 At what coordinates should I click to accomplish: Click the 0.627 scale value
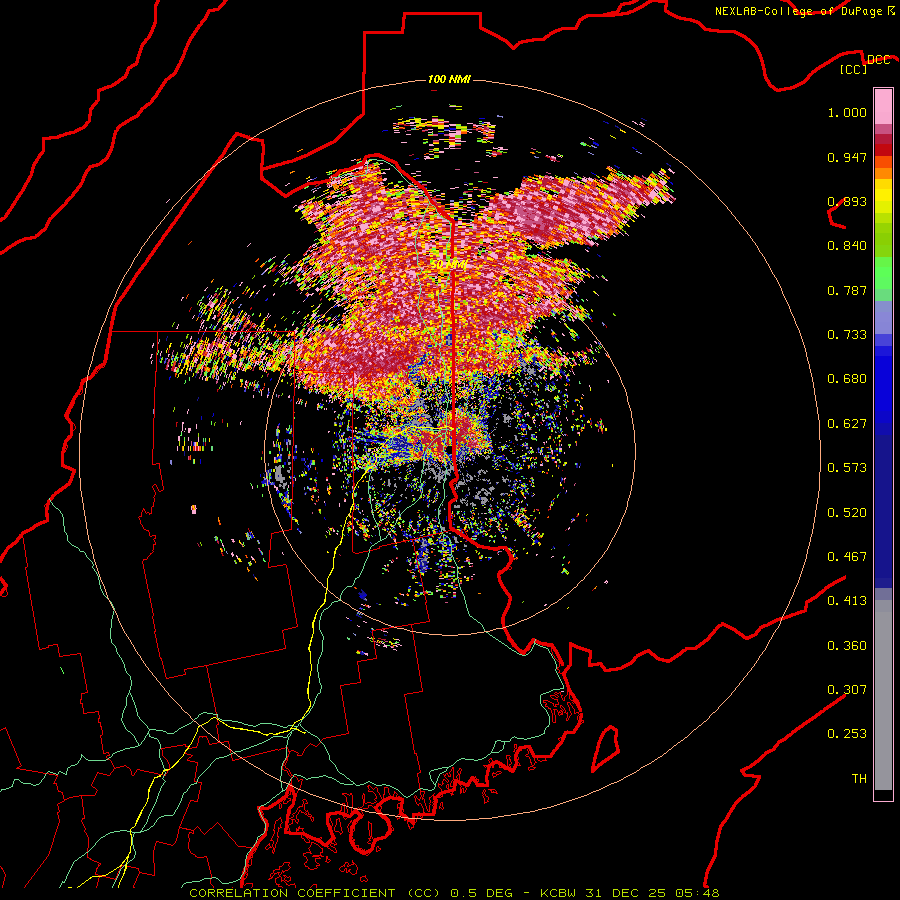[847, 424]
